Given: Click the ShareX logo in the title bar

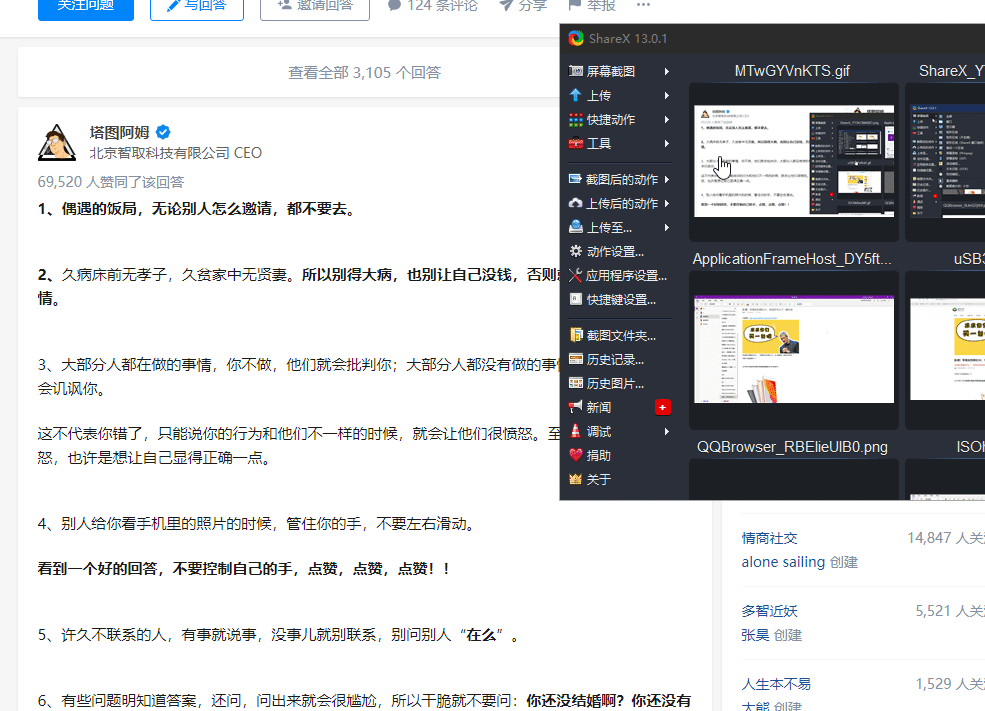Looking at the screenshot, I should [576, 39].
